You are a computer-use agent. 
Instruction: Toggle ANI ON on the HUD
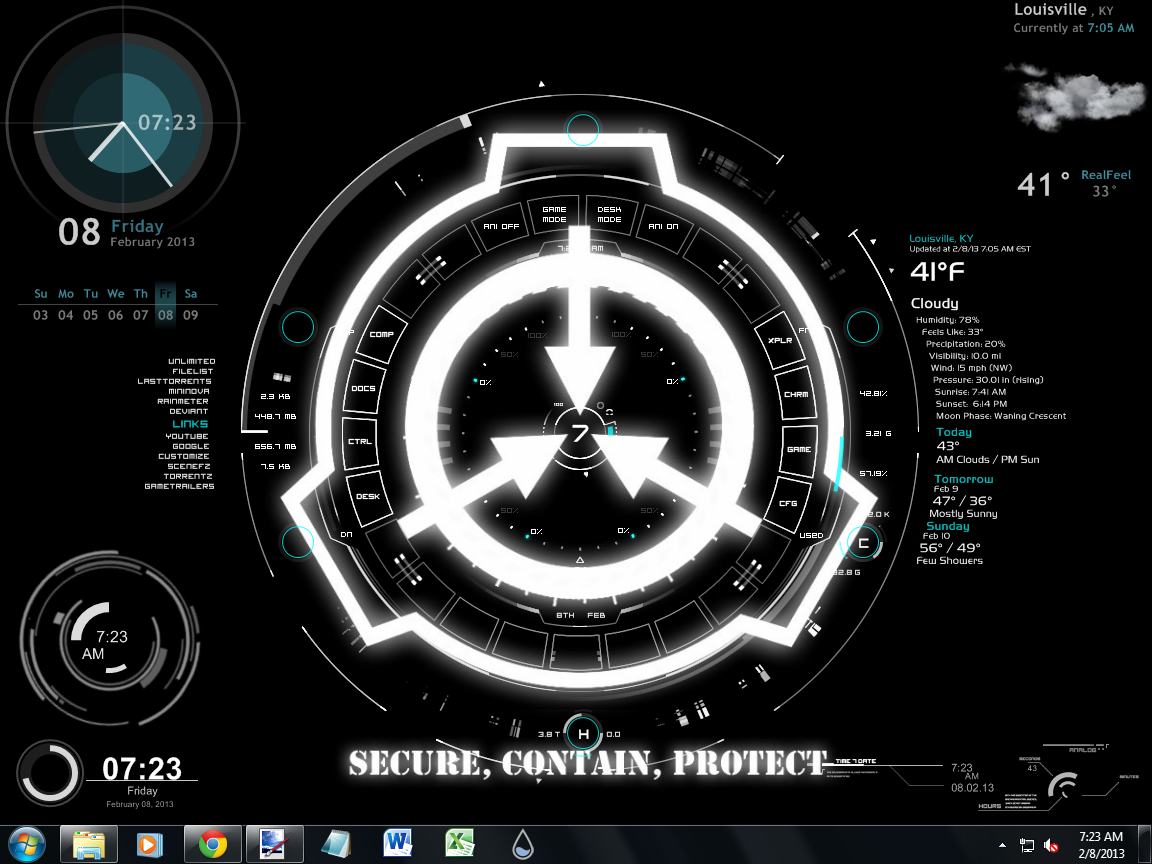663,226
